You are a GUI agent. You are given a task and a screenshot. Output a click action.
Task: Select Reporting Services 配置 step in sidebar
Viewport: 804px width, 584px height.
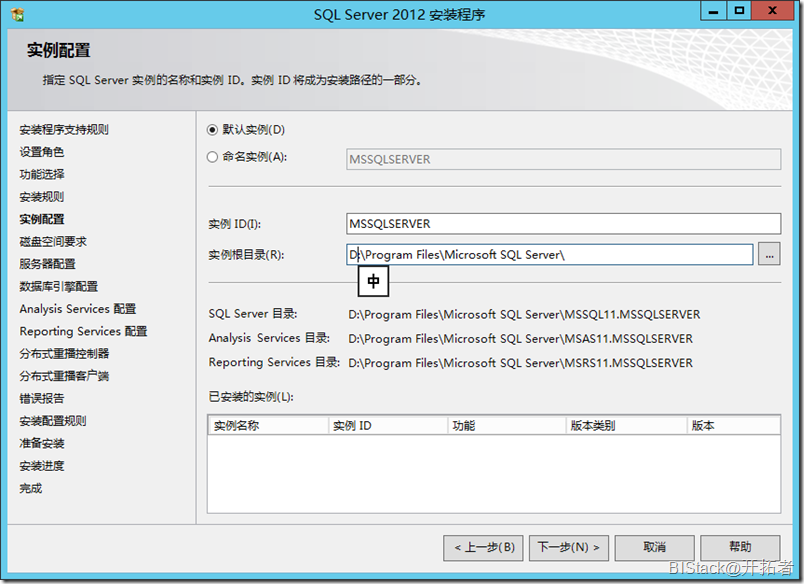84,331
